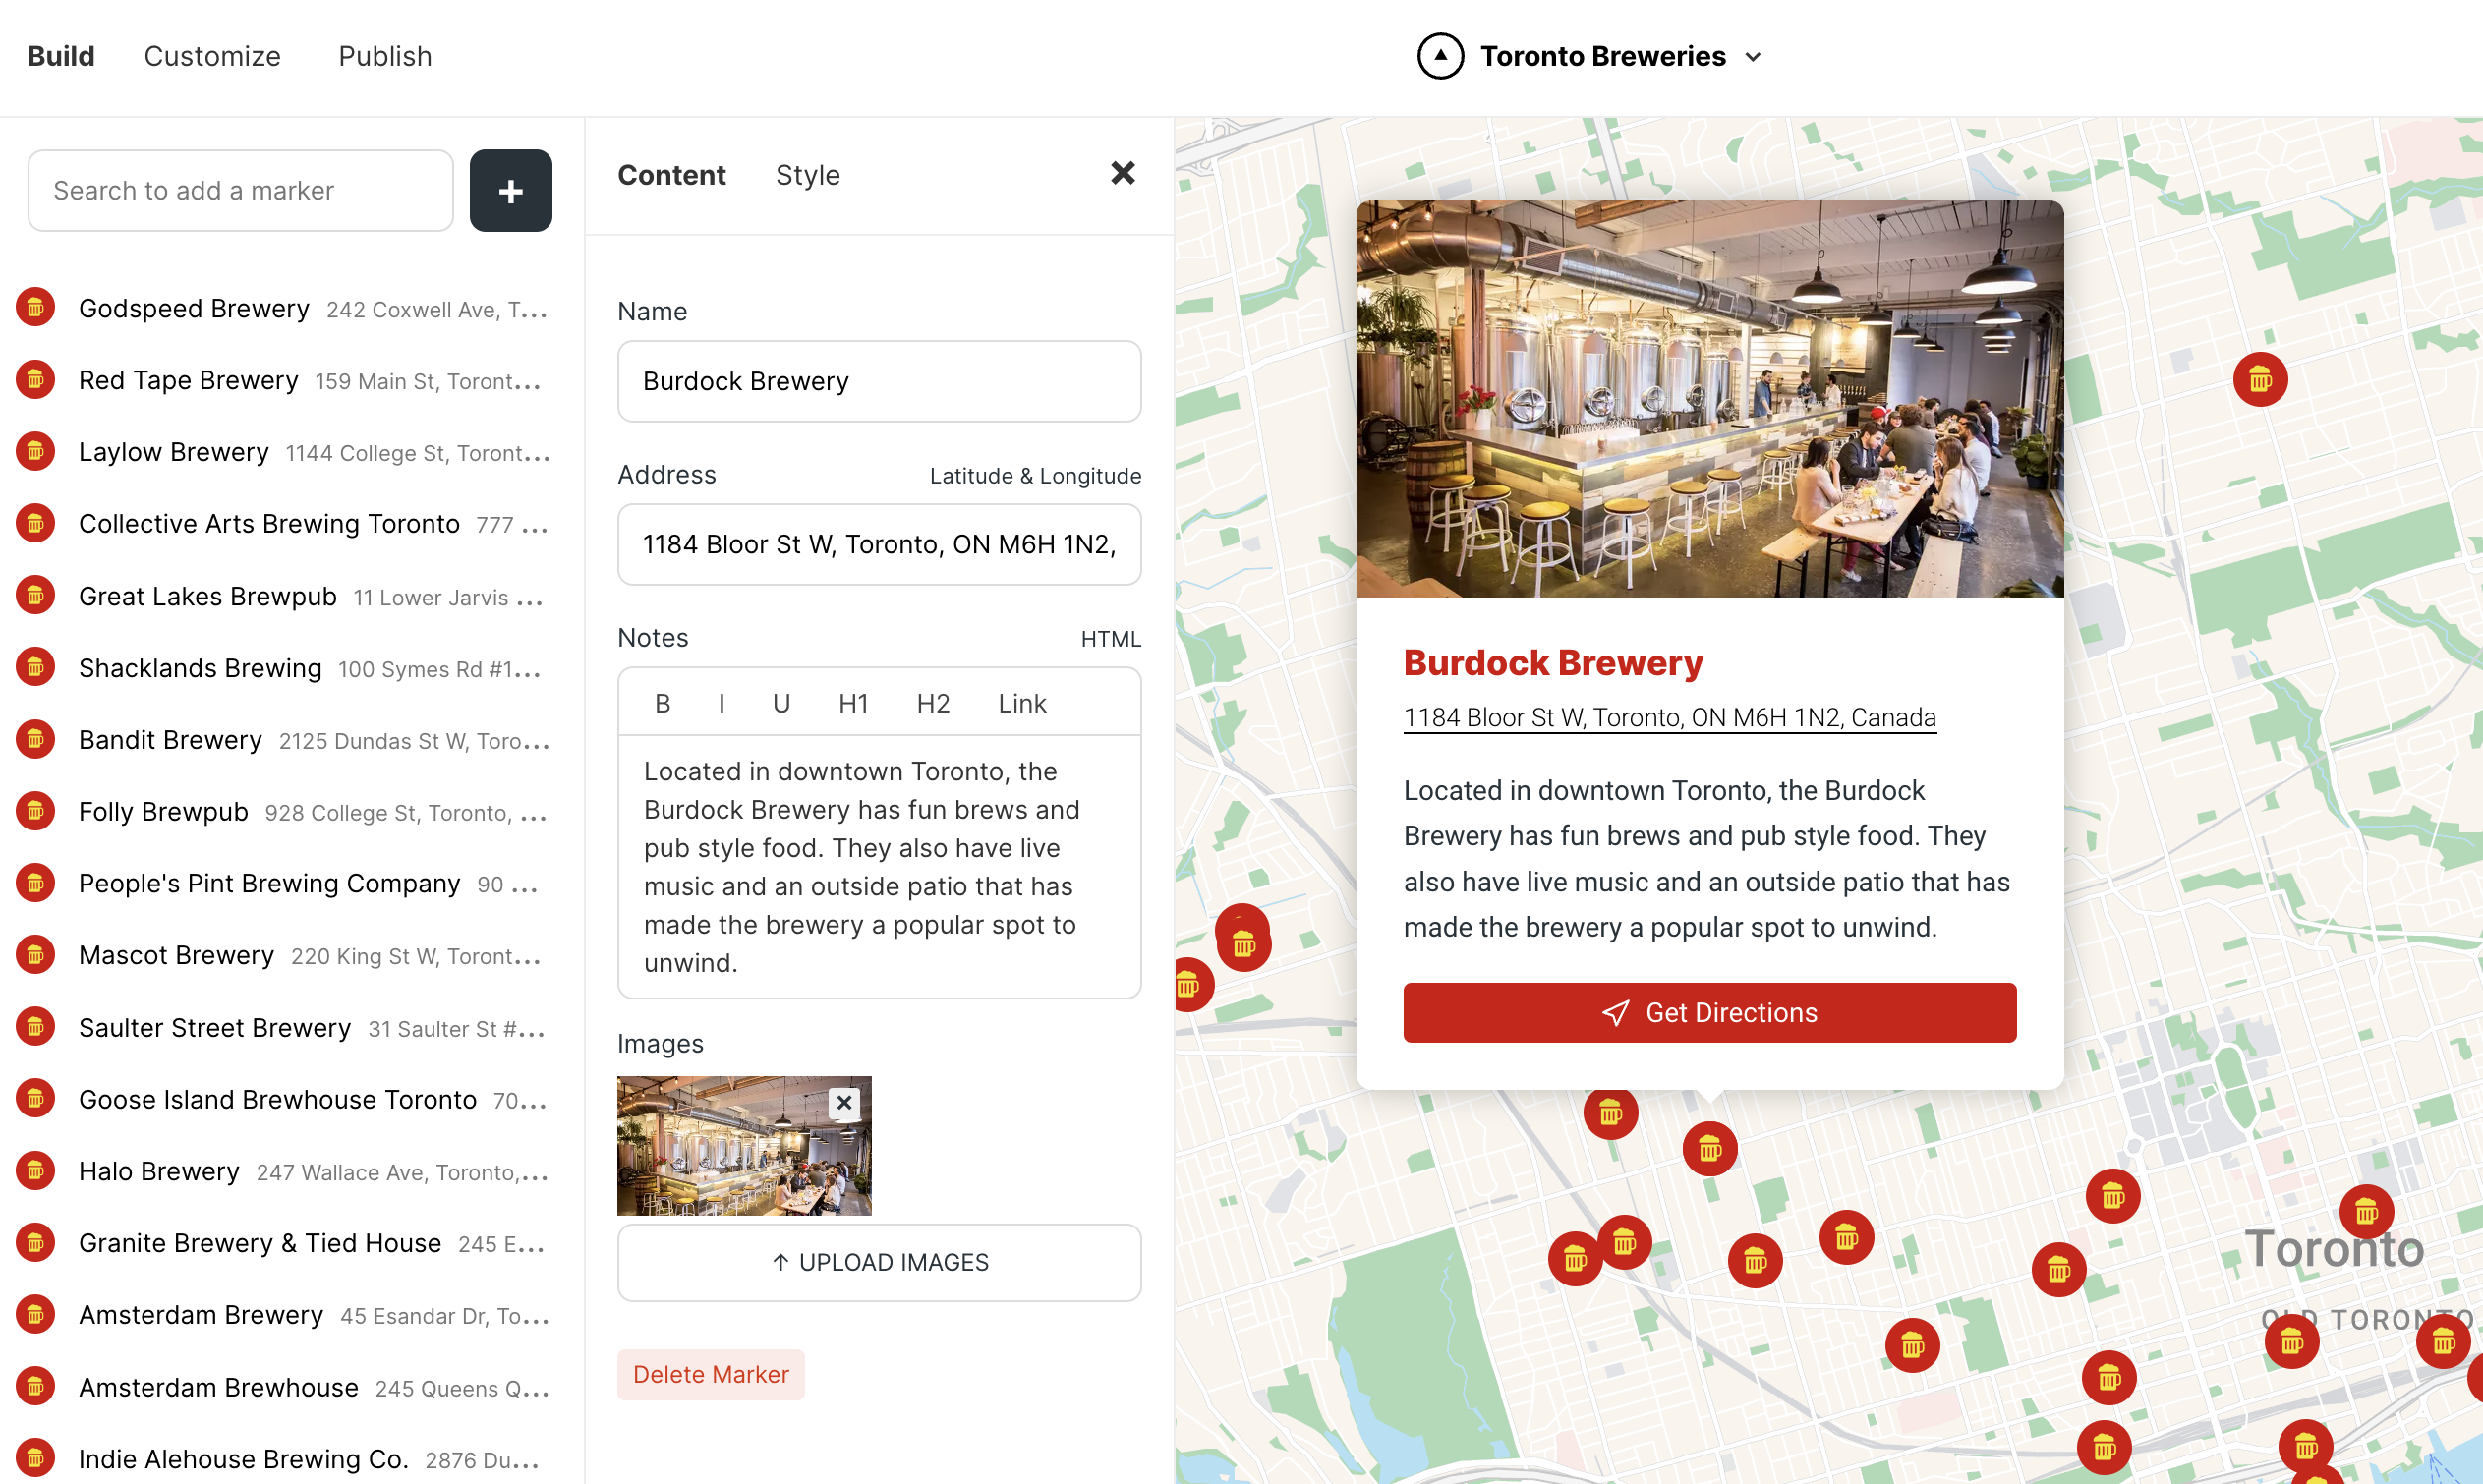The width and height of the screenshot is (2483, 1484).
Task: Click Saulter Street Brewery beer icon
Action: click(x=35, y=1027)
